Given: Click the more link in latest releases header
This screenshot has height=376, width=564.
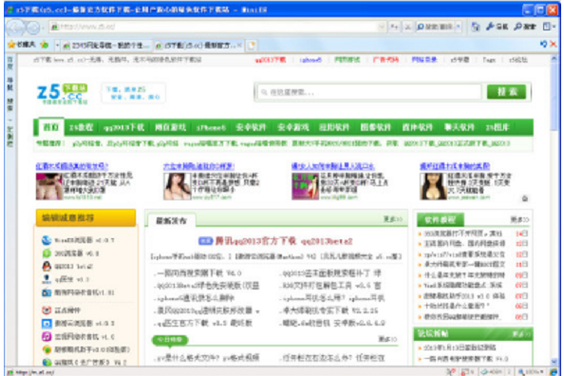Looking at the screenshot, I should click(393, 219).
